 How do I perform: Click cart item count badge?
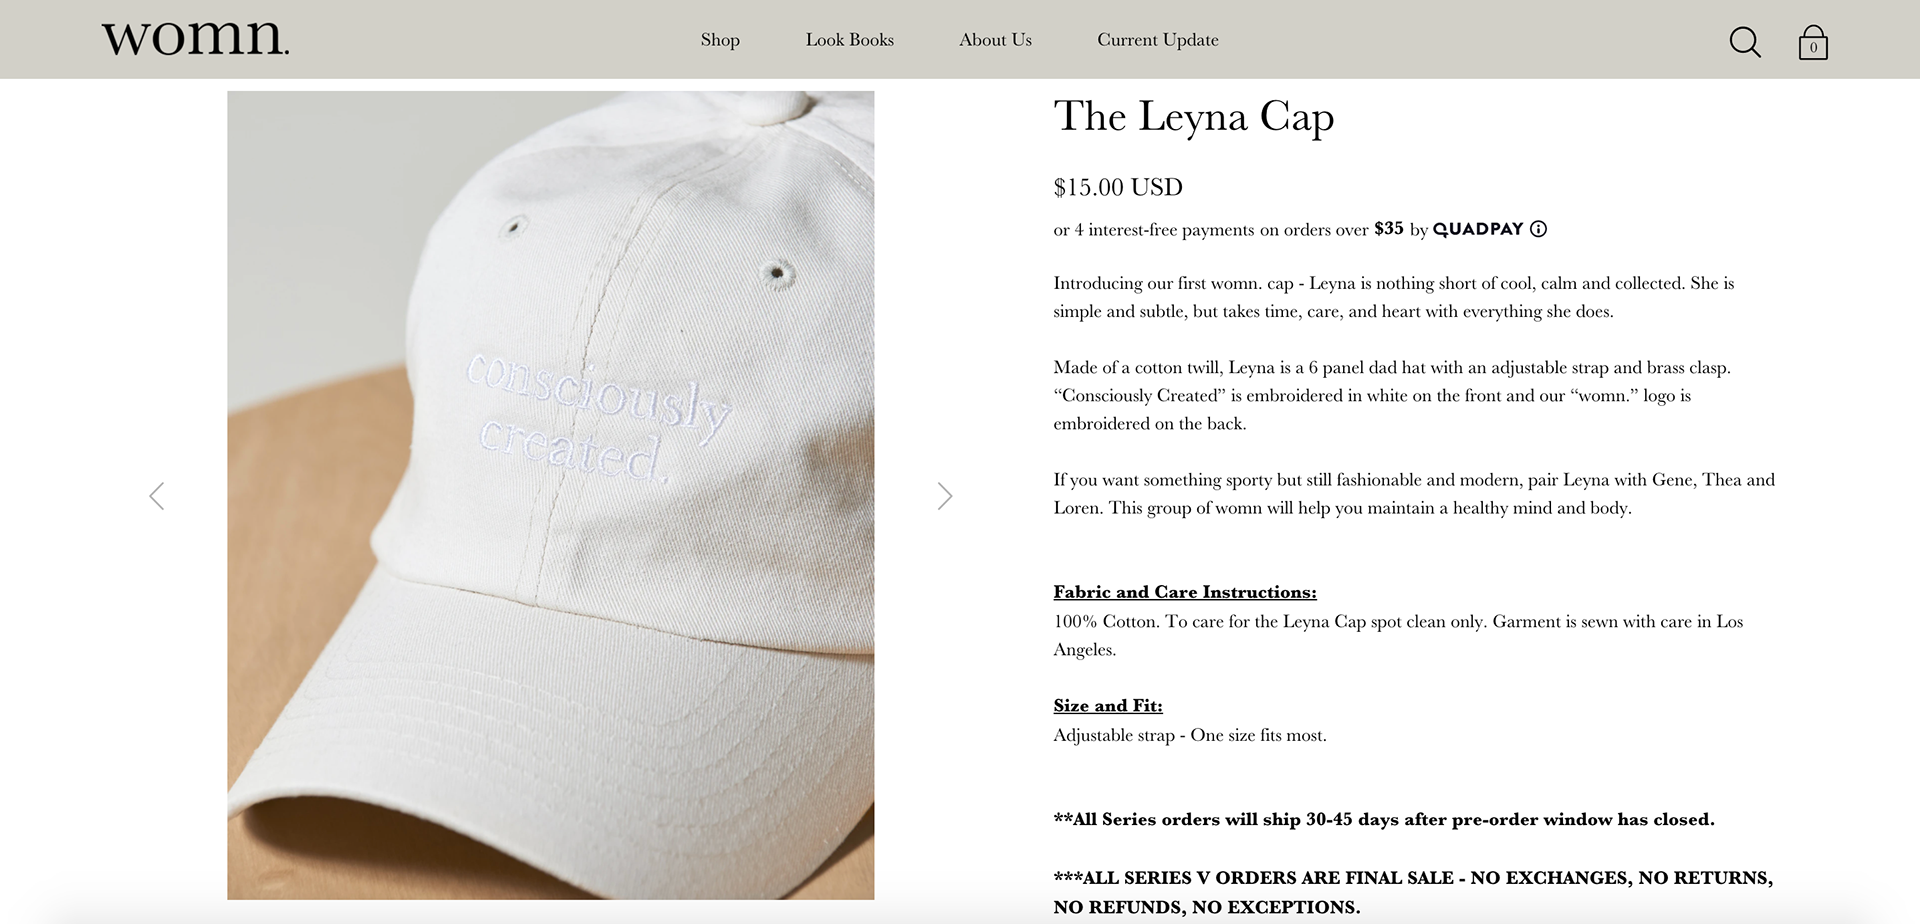[x=1813, y=47]
